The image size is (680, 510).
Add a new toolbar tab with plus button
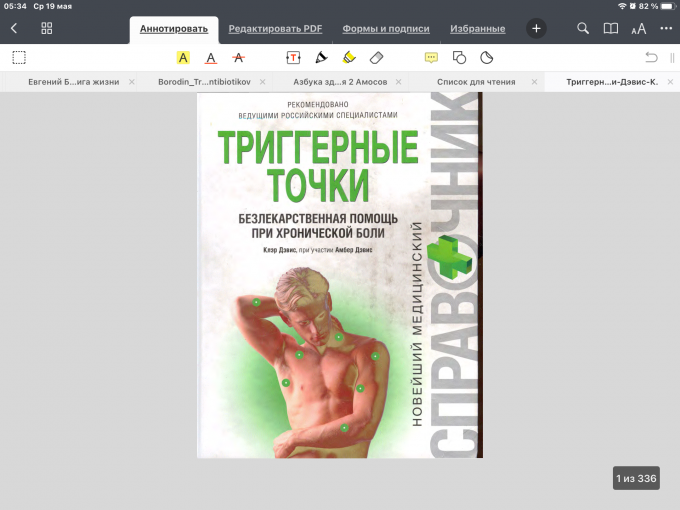pos(536,29)
